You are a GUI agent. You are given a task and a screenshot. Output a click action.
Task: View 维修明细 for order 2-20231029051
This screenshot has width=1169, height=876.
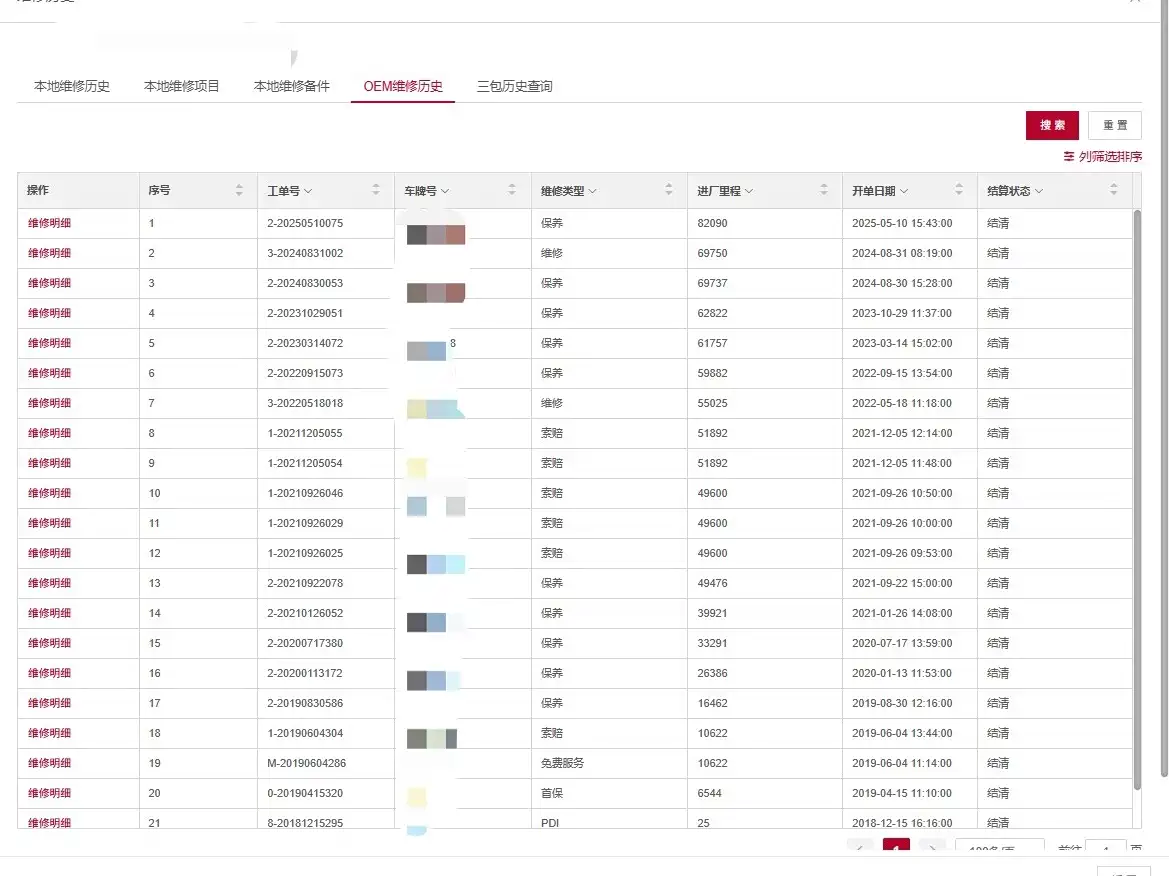pyautogui.click(x=49, y=313)
